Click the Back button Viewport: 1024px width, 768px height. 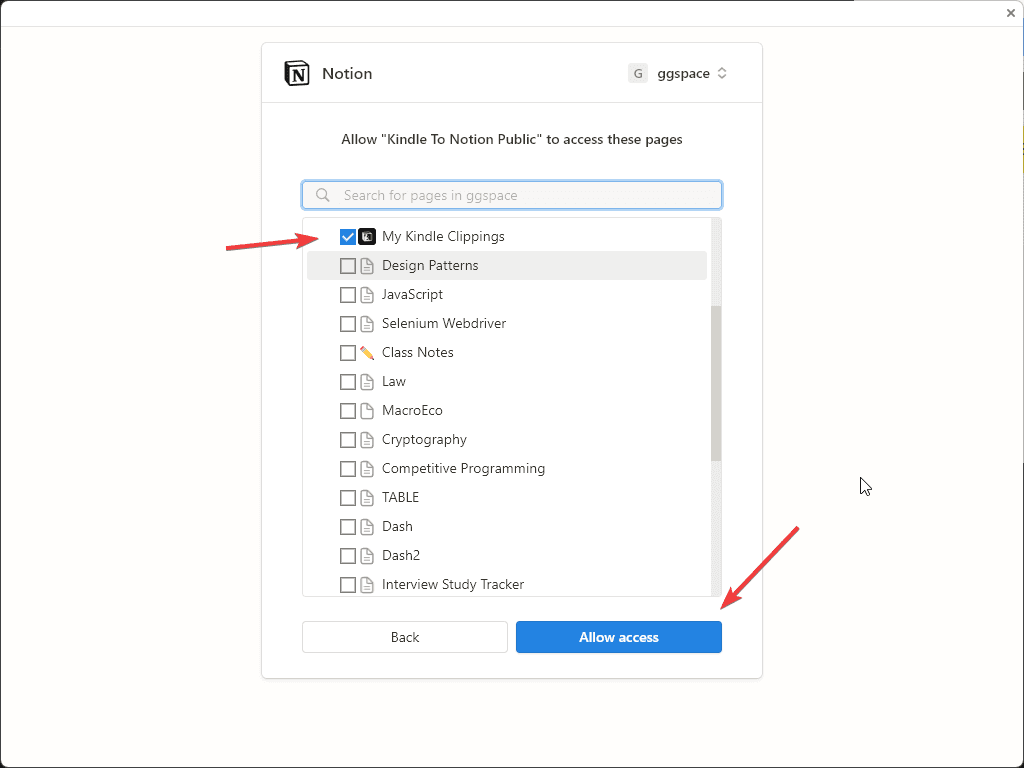click(405, 637)
